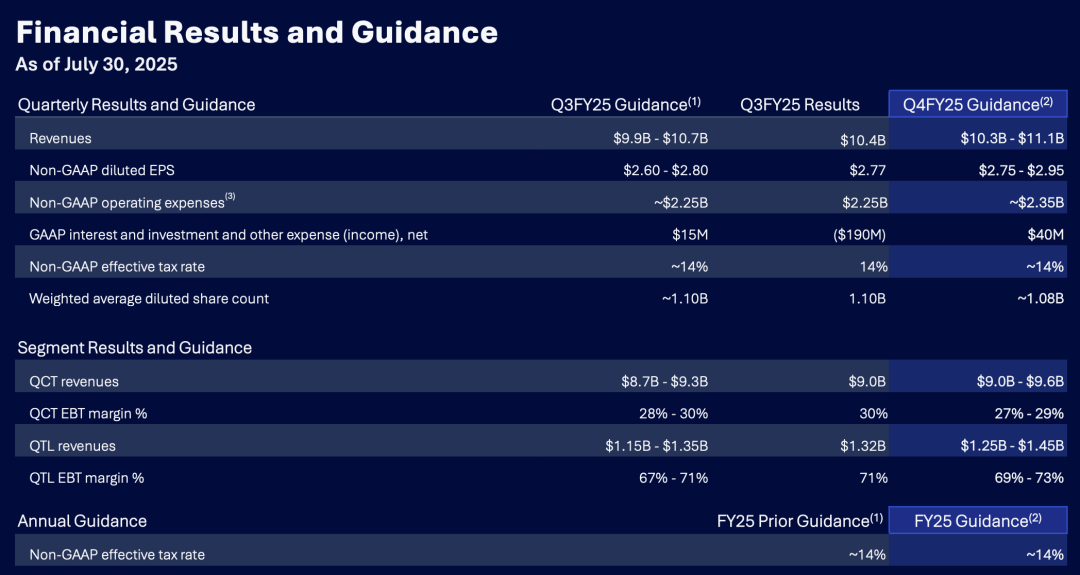Select the $10.4B Q3FY25 revenue result
1080x575 pixels.
863,140
